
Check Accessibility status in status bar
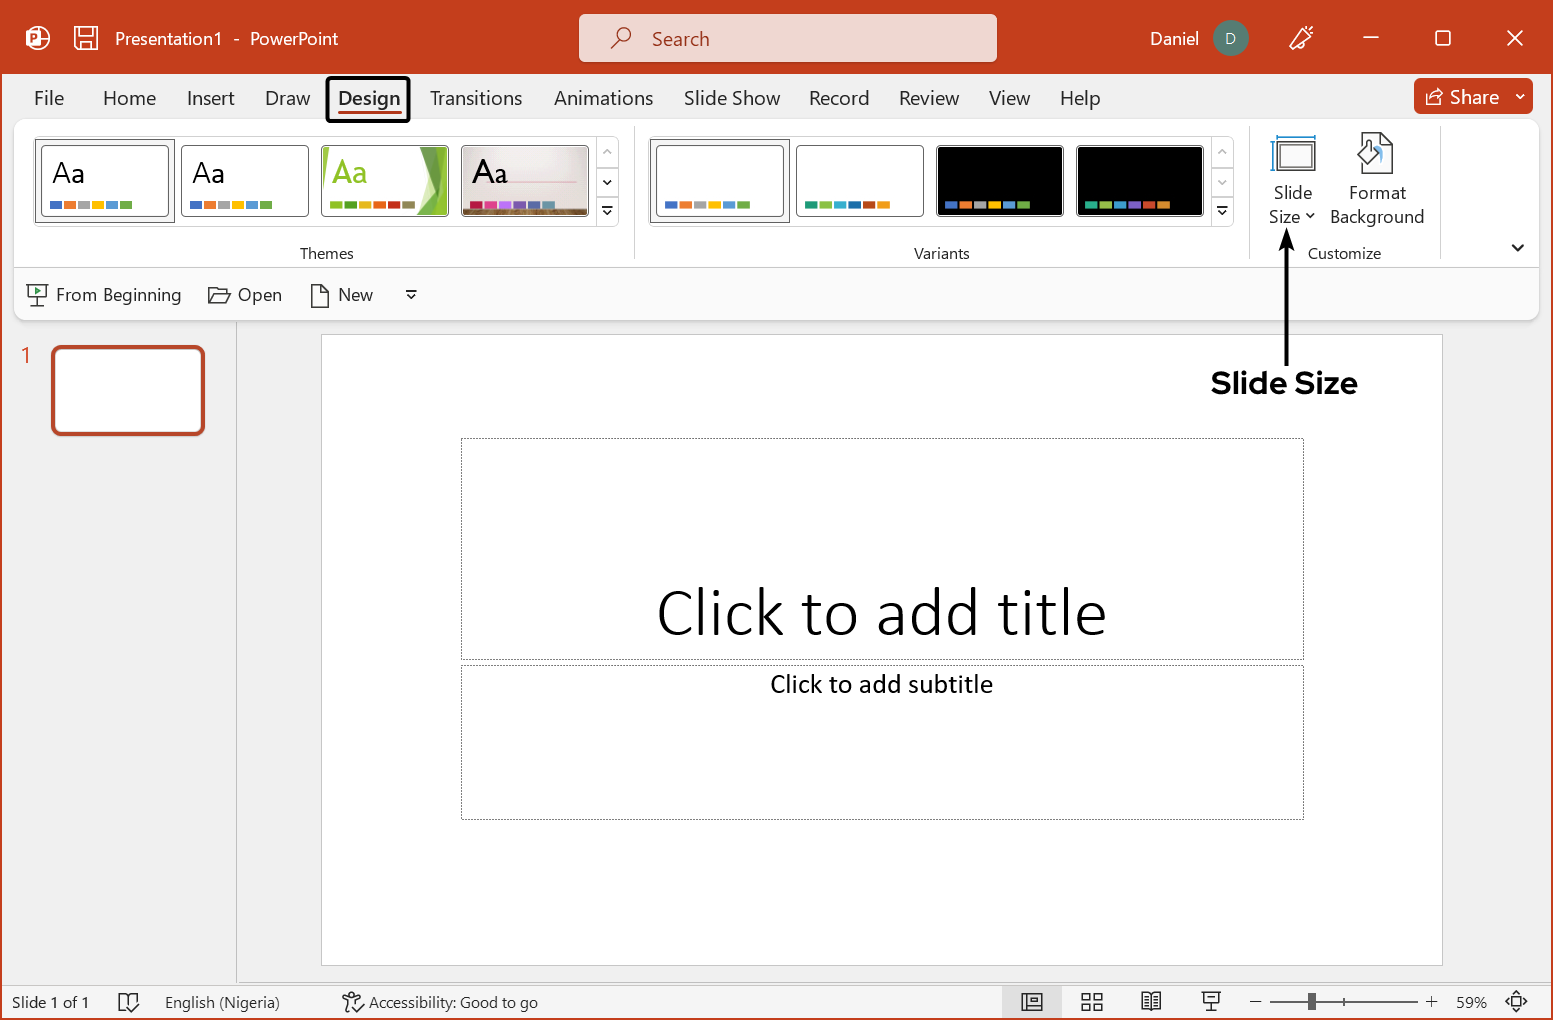(440, 1001)
